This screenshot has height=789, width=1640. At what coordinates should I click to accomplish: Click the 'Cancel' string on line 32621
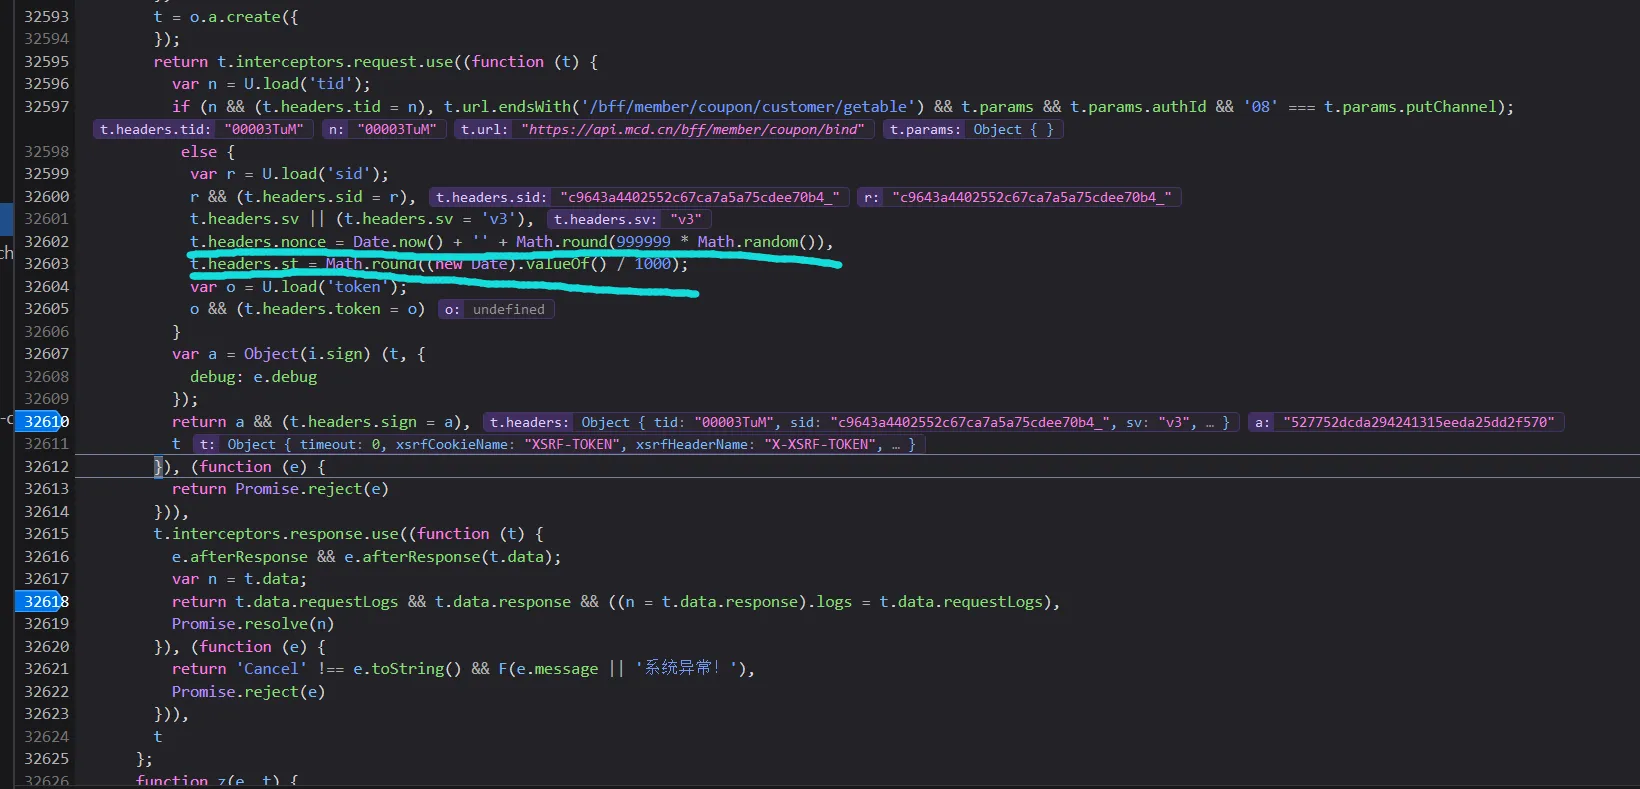271,669
